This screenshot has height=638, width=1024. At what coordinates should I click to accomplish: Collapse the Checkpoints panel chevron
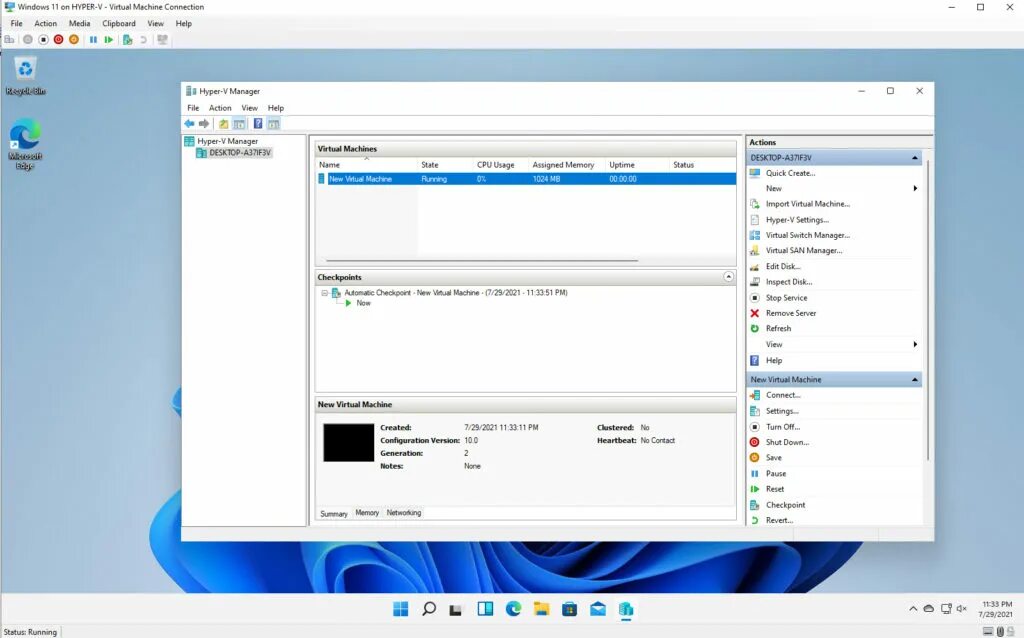pos(726,277)
